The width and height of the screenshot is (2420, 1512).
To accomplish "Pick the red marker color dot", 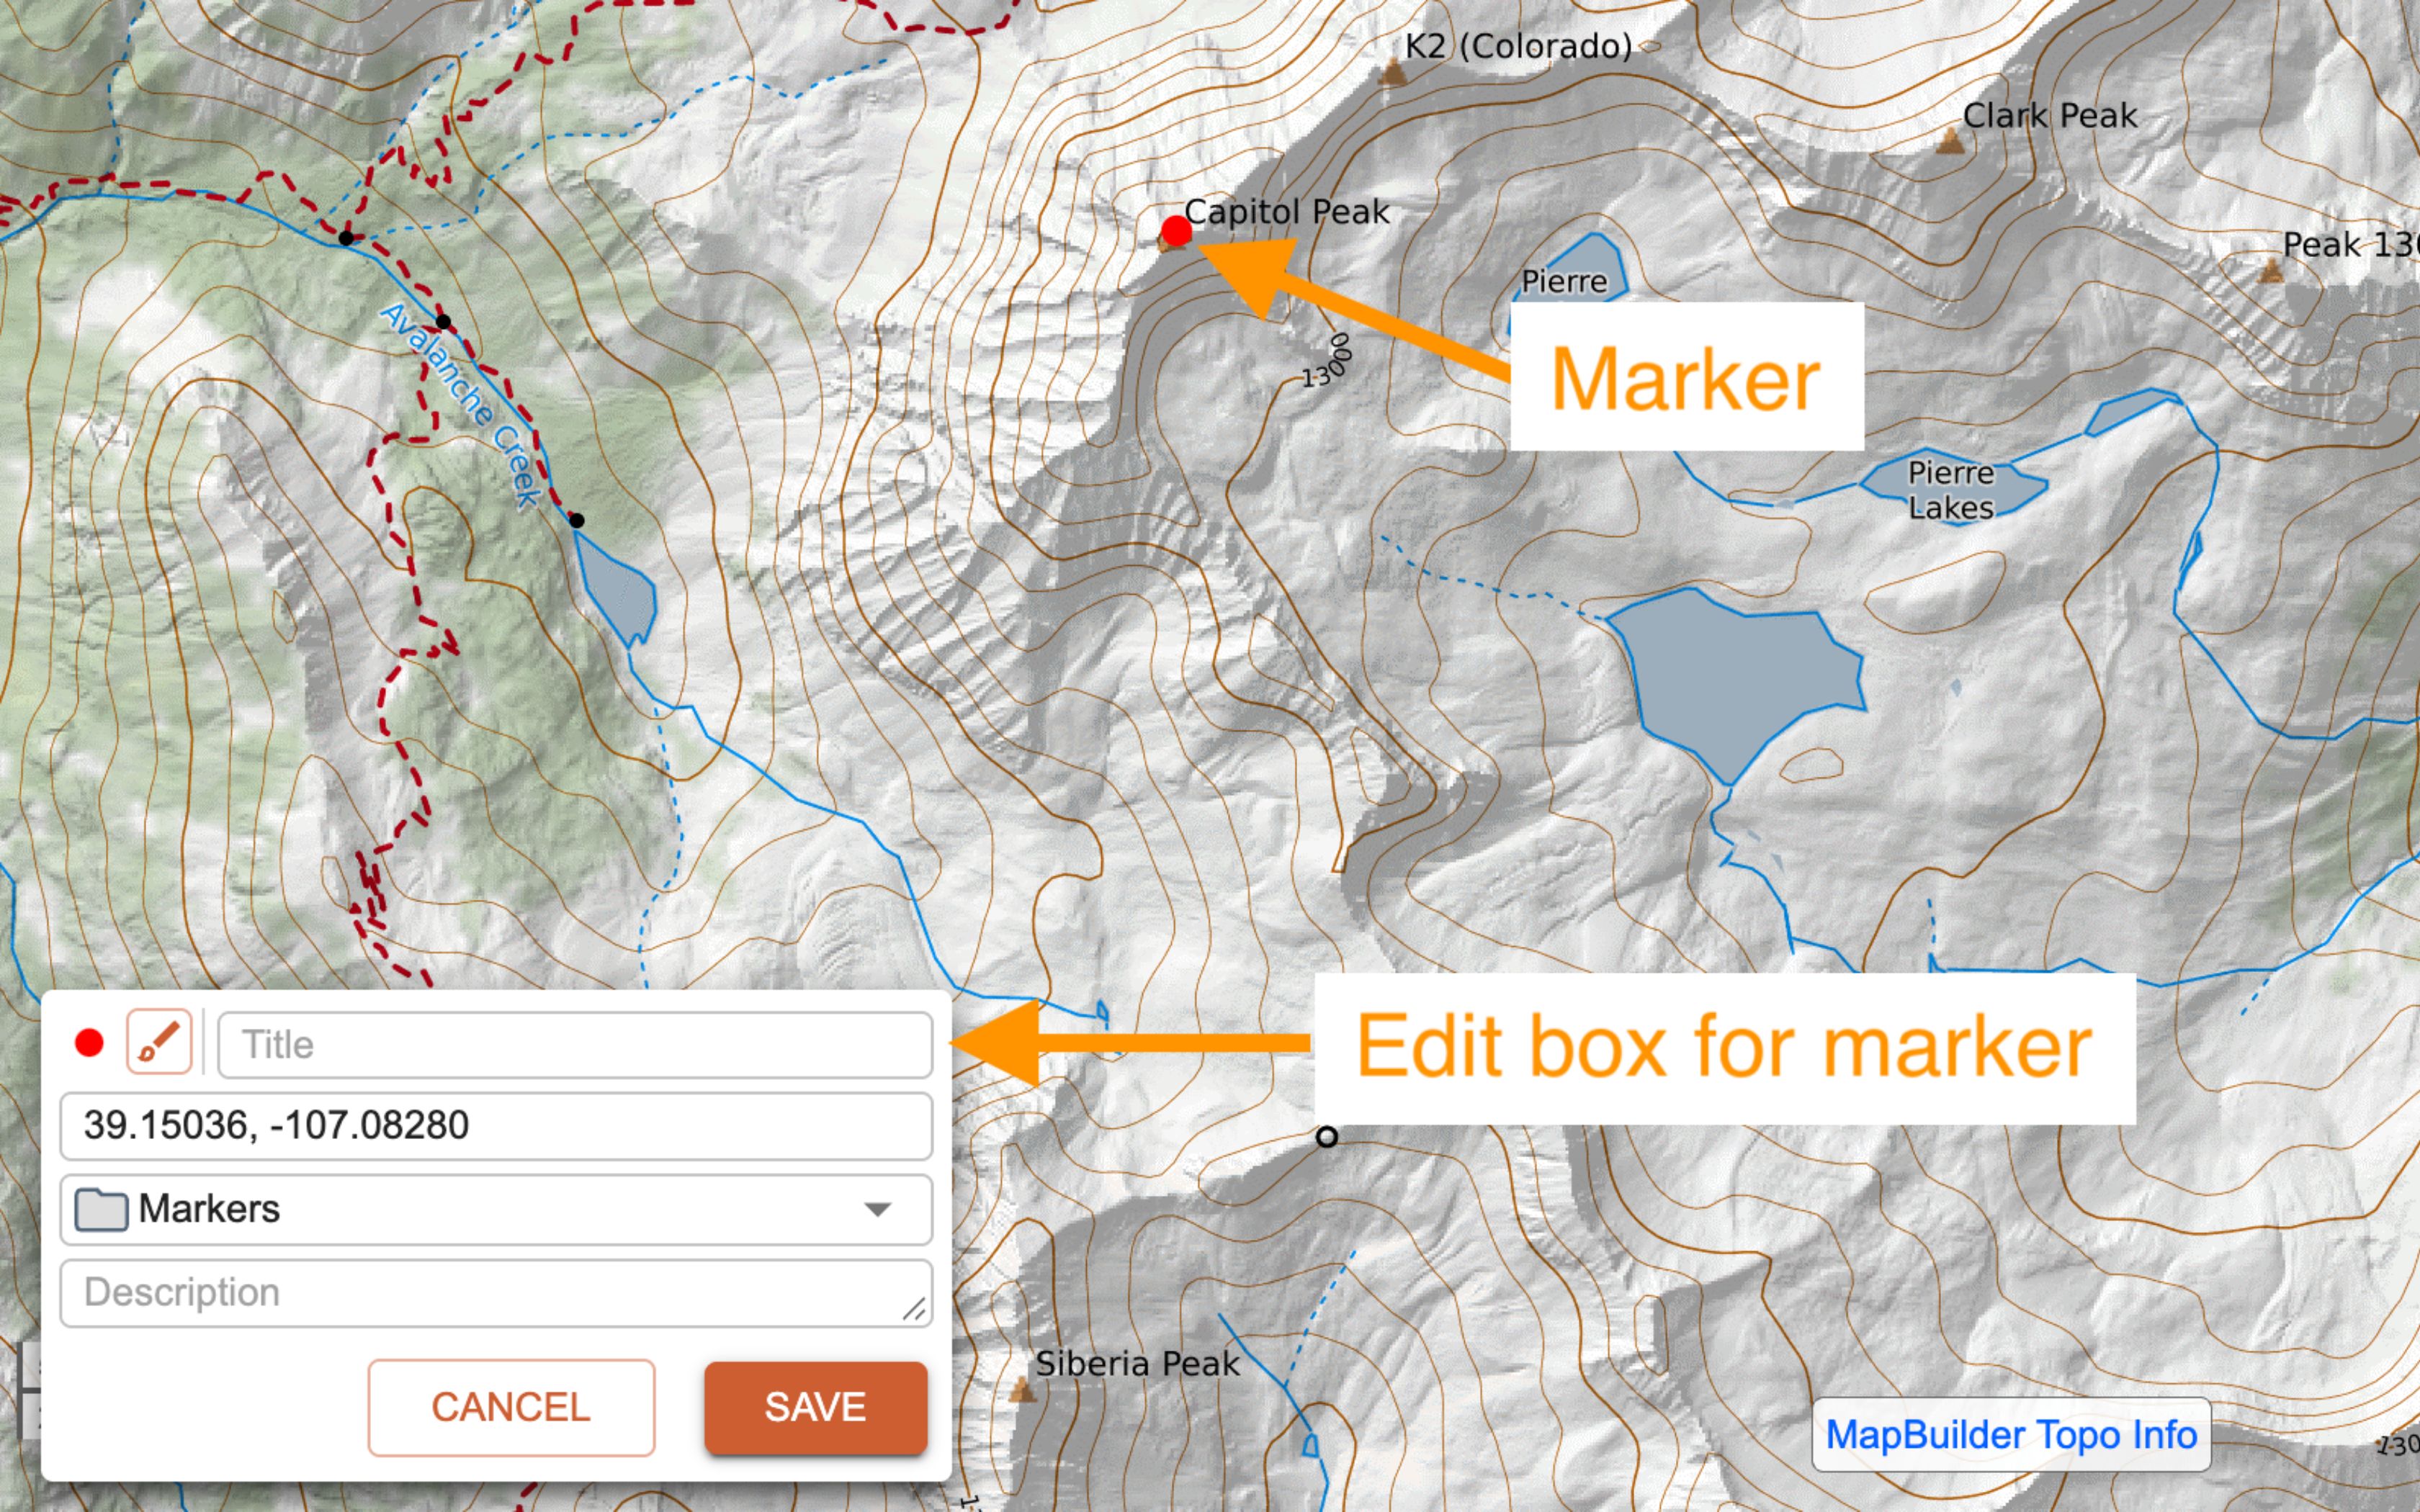I will (x=90, y=1043).
